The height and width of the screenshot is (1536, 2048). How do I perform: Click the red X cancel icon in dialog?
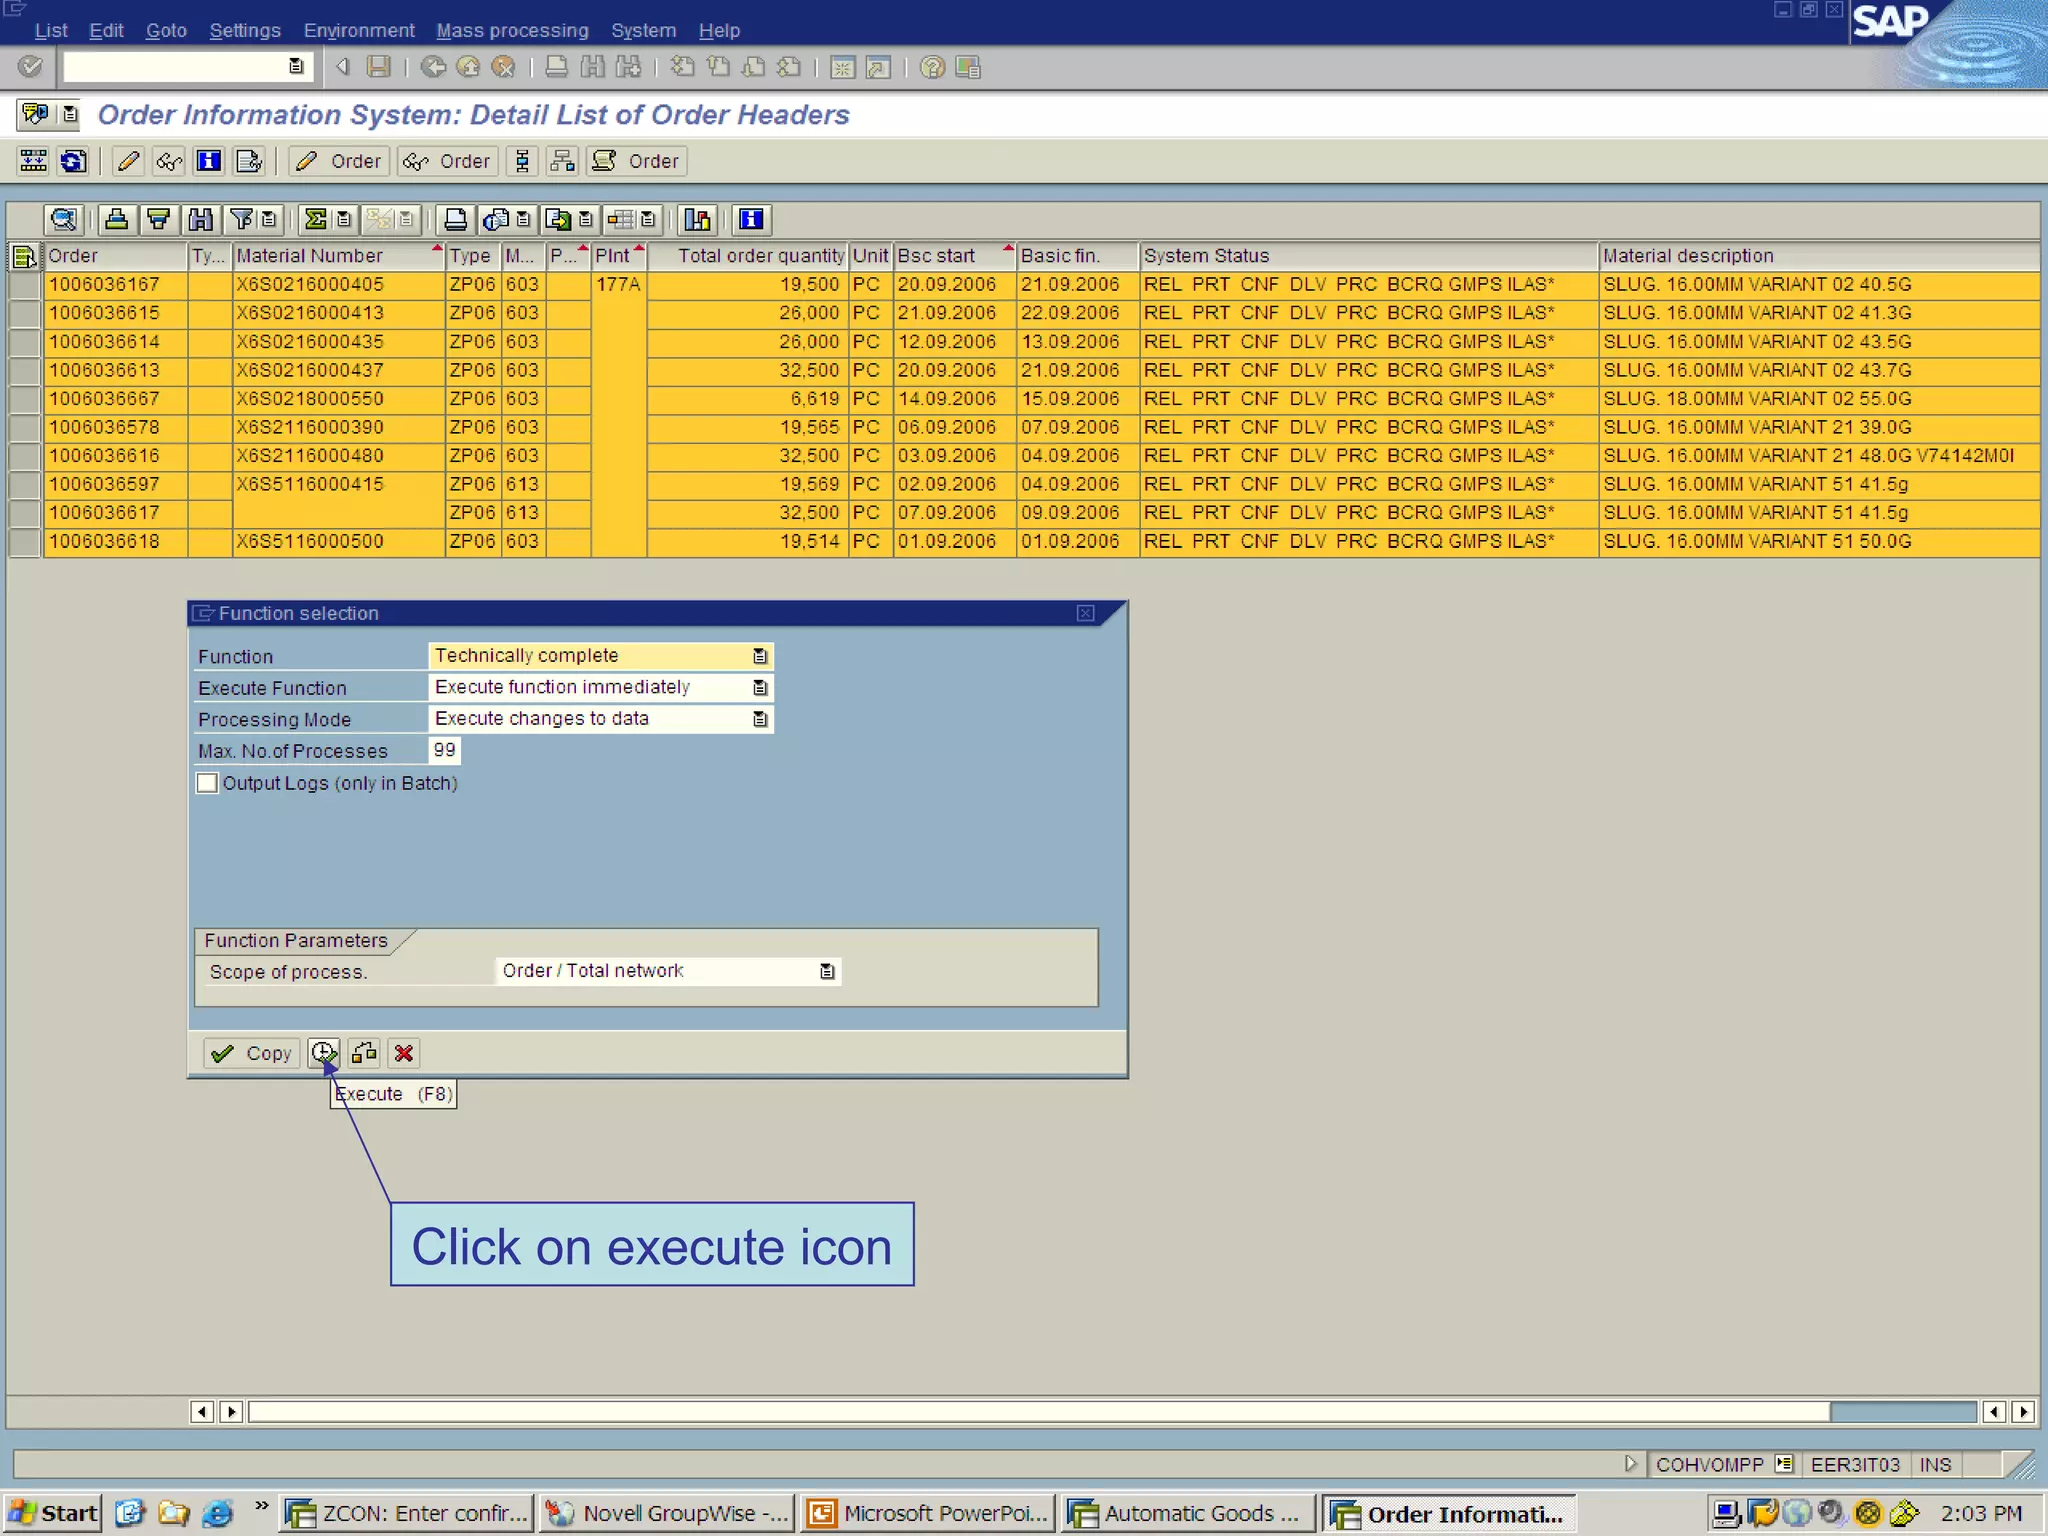(404, 1053)
